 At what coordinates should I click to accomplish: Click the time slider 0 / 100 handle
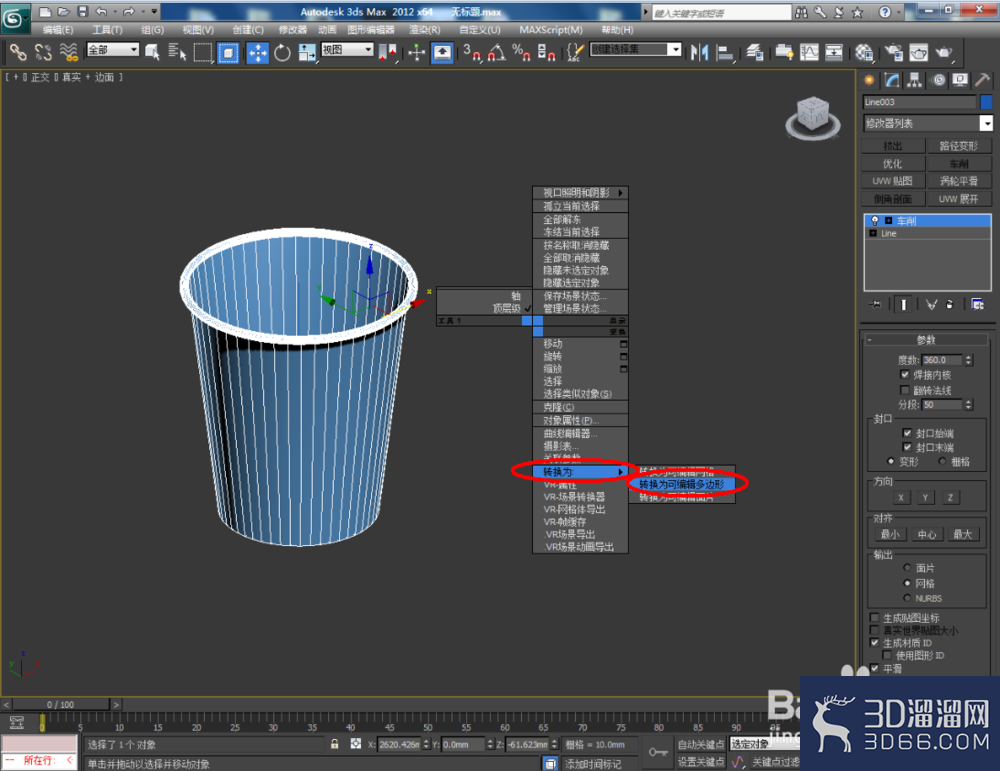click(x=61, y=705)
